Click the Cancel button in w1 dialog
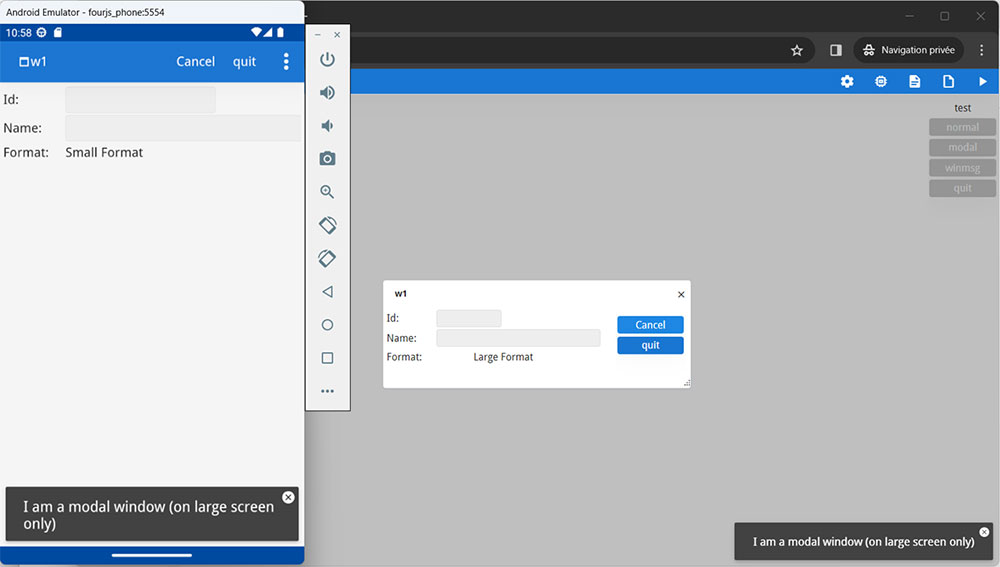1000x567 pixels. 650,325
